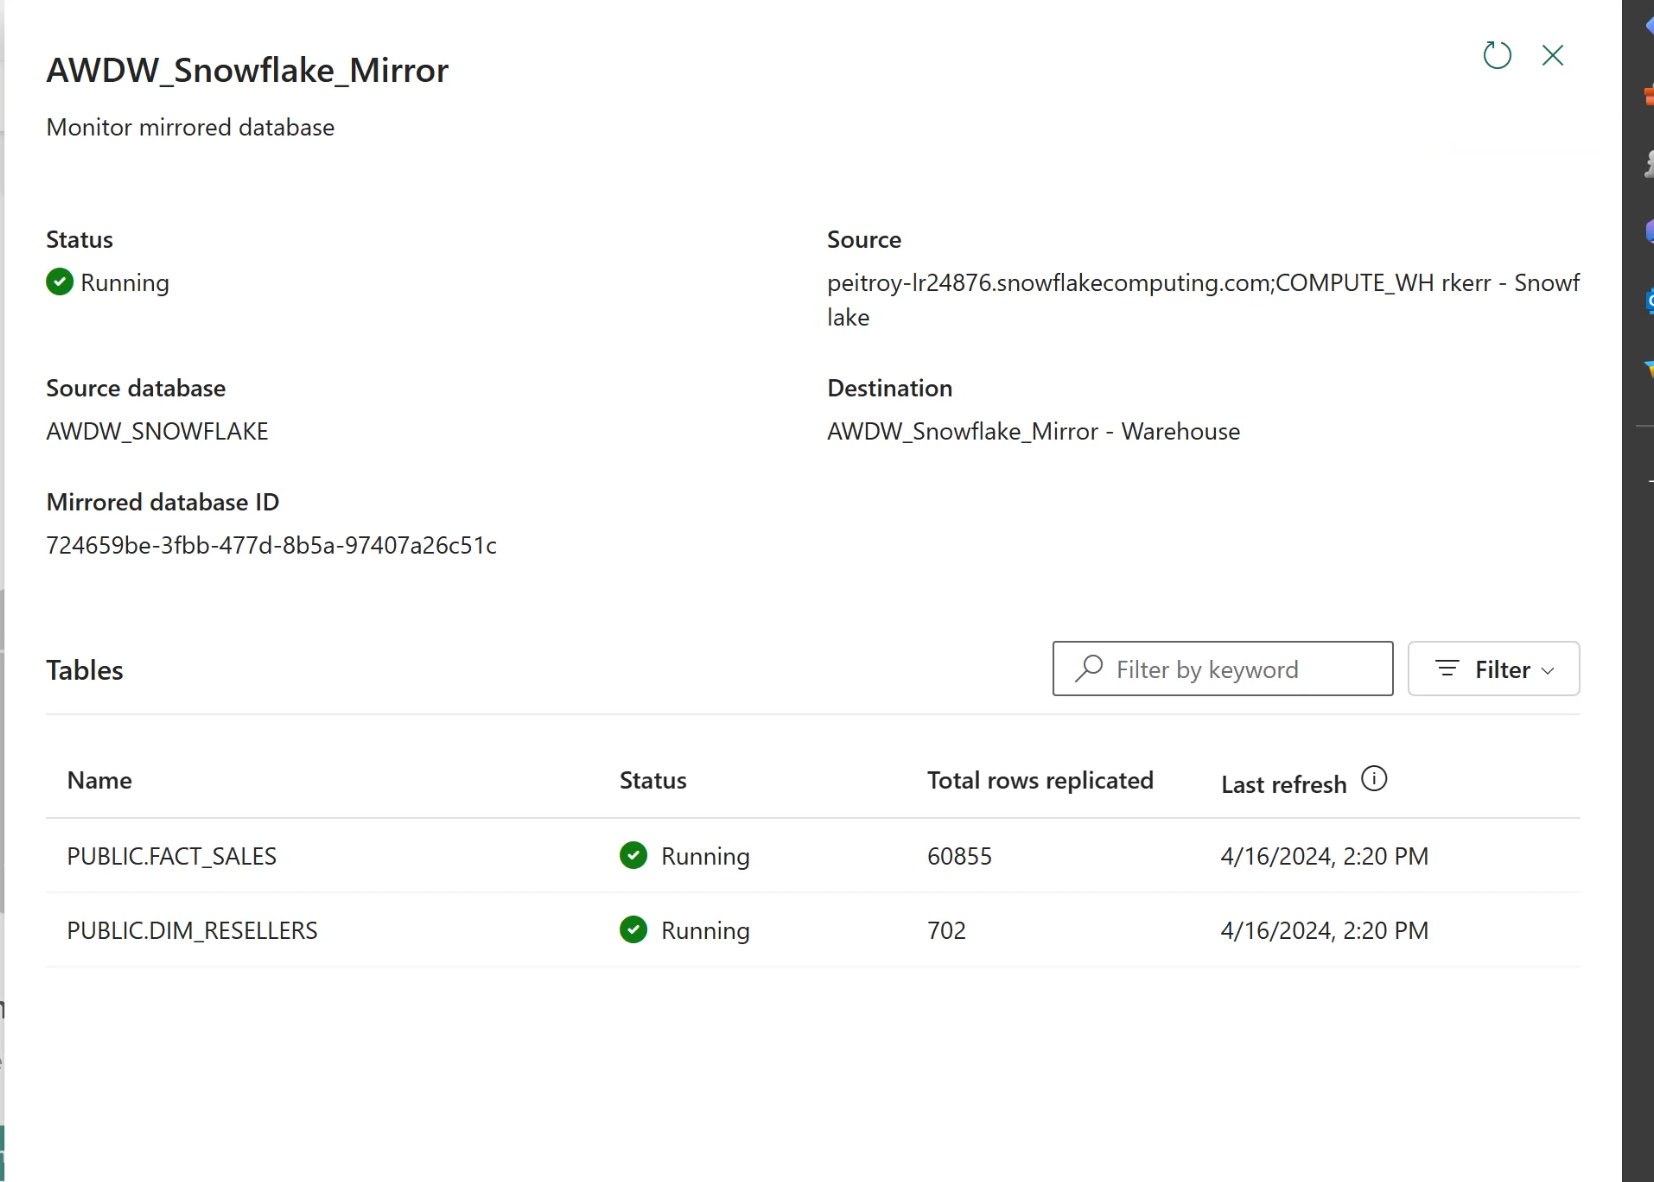This screenshot has width=1654, height=1182.
Task: Expand the Filter dropdown chevron
Action: [x=1548, y=670]
